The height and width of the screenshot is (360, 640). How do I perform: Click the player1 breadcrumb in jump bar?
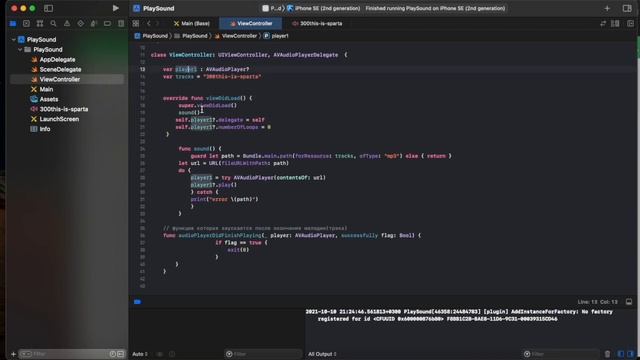coord(276,36)
